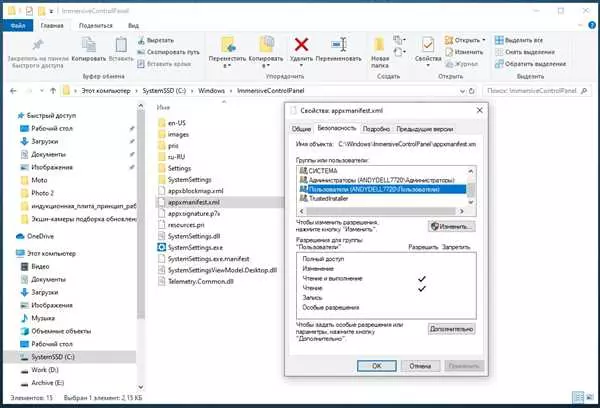The height and width of the screenshot is (408, 600).
Task: Click navigation pane scroll down arrow
Action: click(x=140, y=387)
